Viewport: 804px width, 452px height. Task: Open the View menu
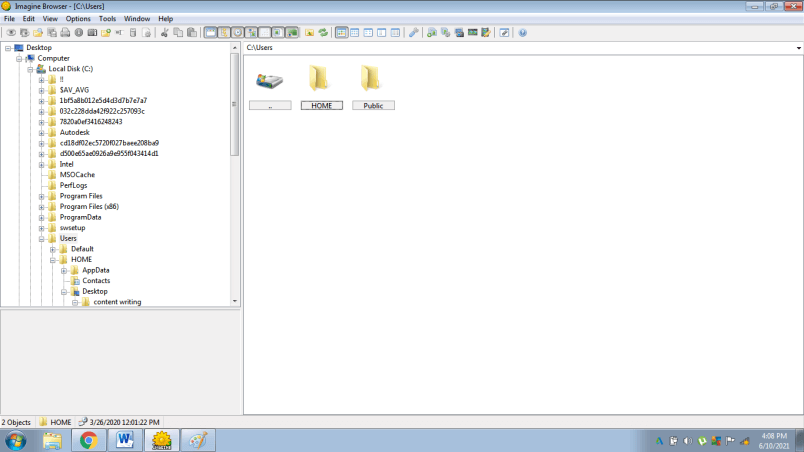tap(50, 18)
